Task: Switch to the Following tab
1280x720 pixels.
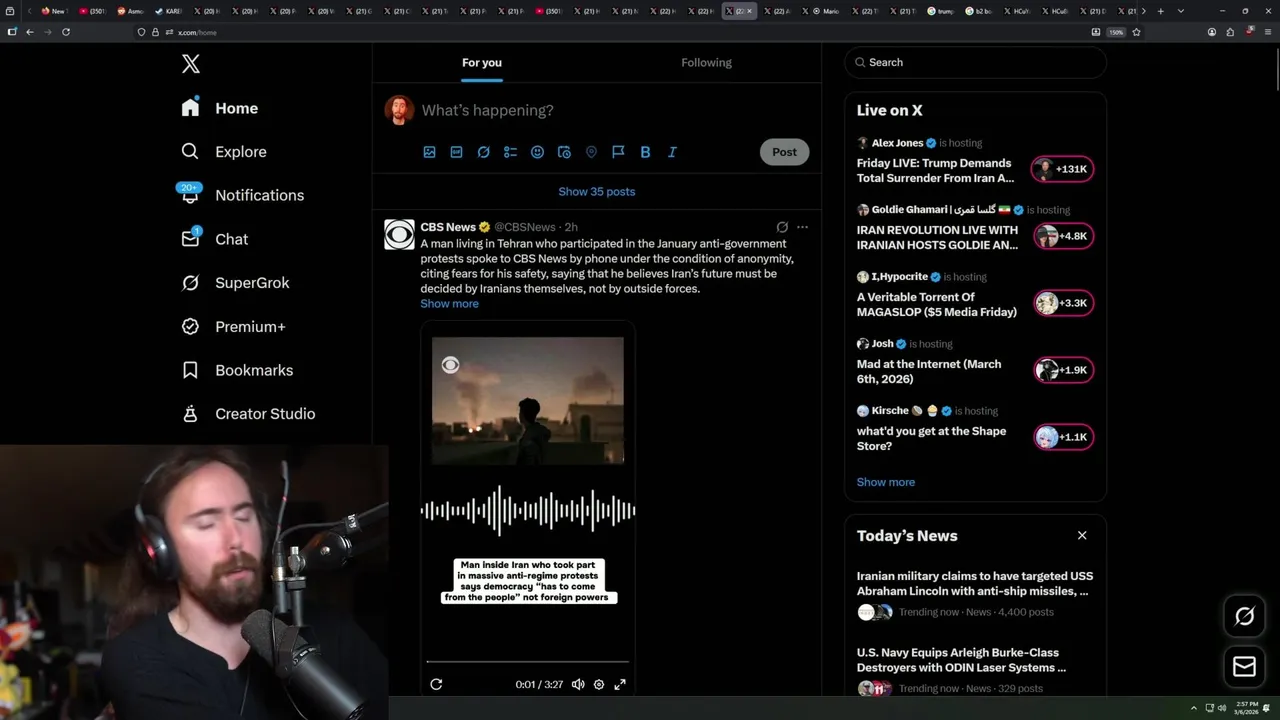Action: coord(707,62)
